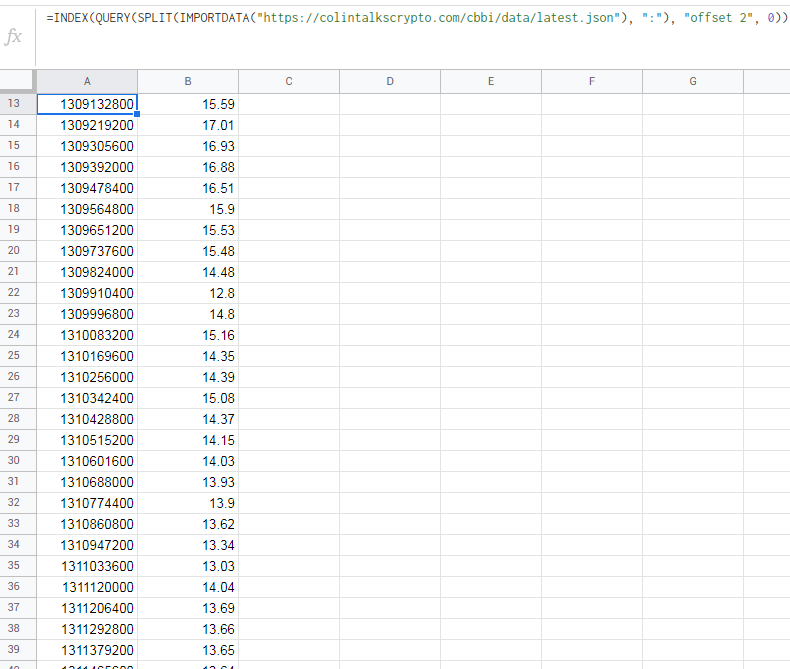Select row 35 header
Viewport: 790px width, 669px height.
(x=18, y=566)
